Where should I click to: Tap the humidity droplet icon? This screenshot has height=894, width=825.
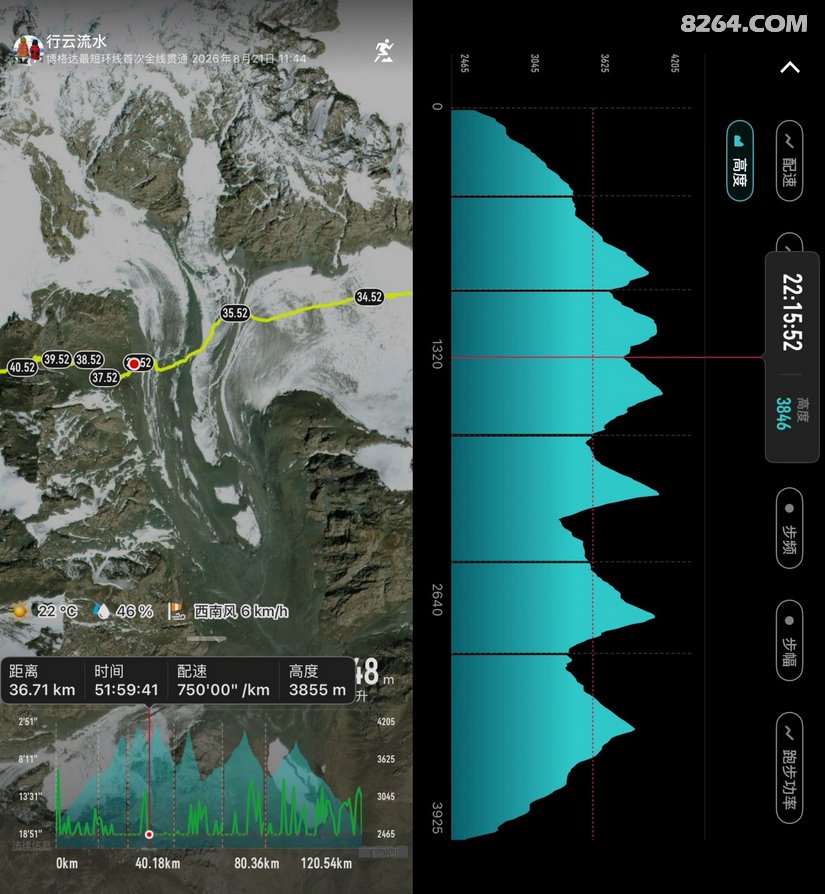coord(101,611)
